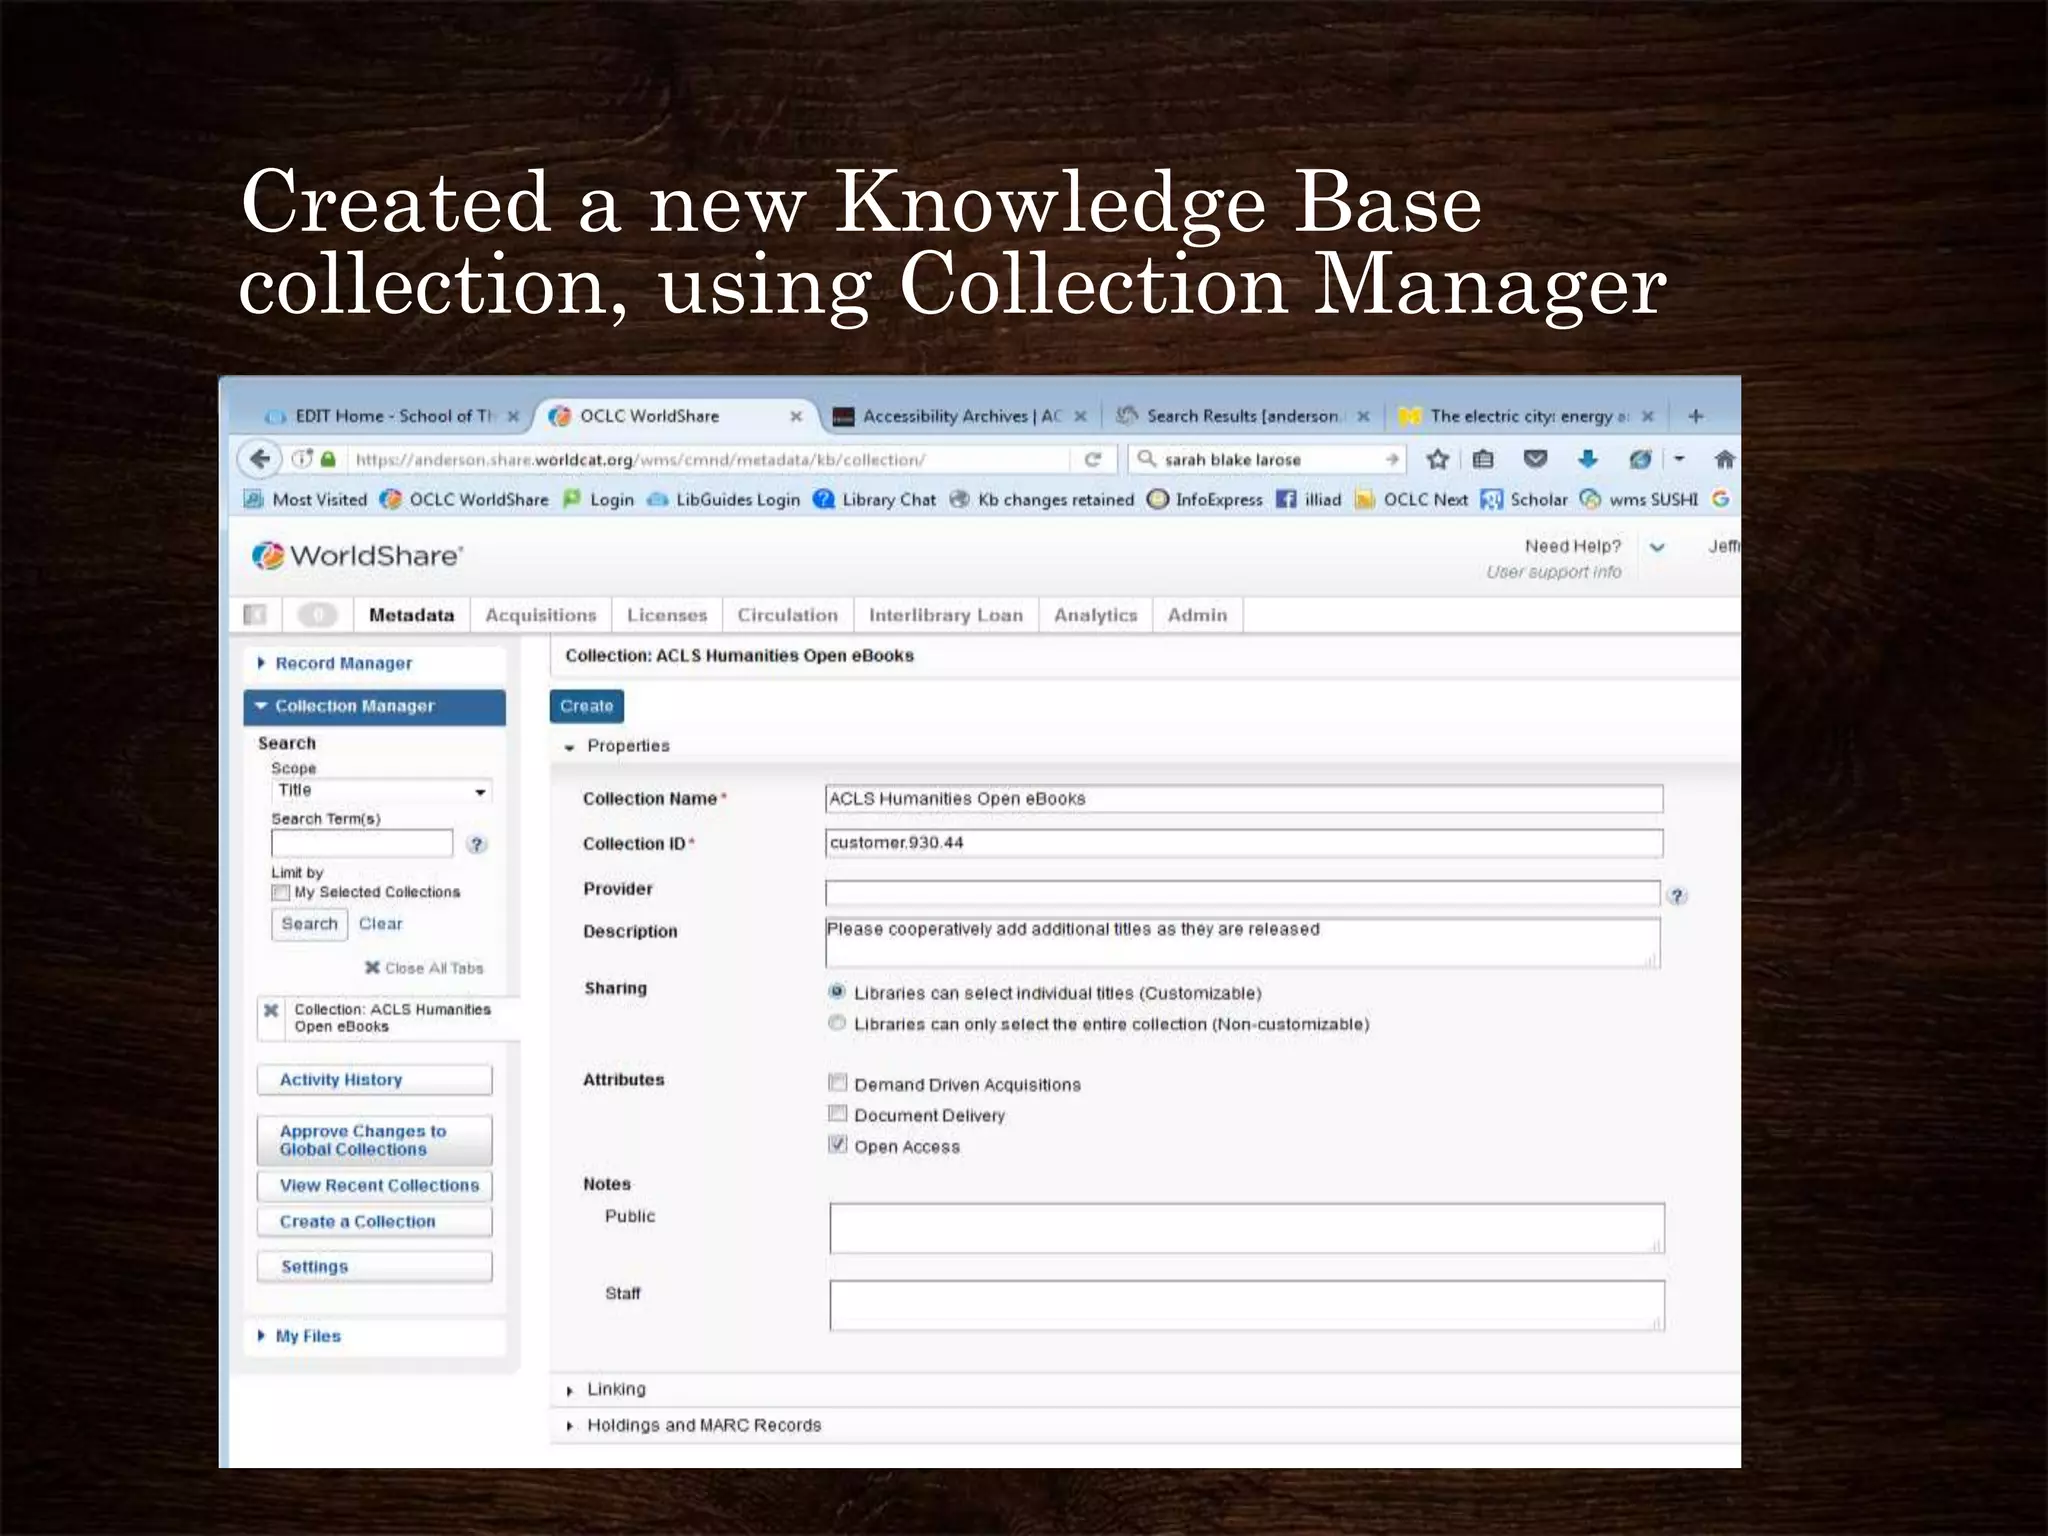Bookmark this page with the star icon
2048x1536 pixels.
click(1438, 459)
